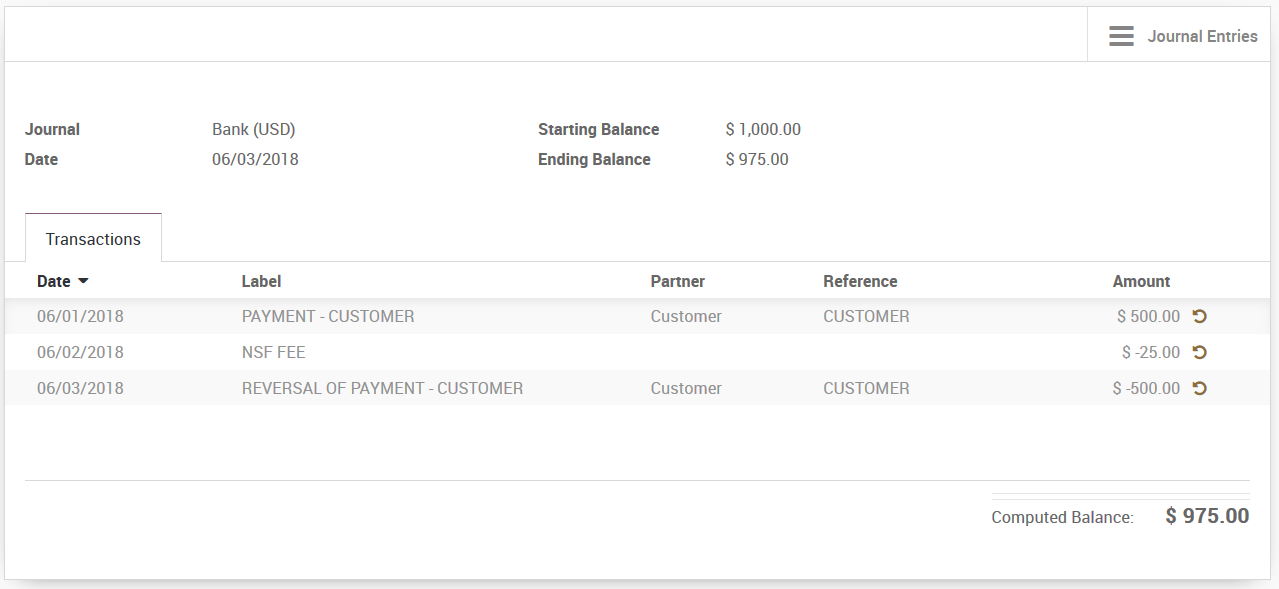Click the Bank (USD) journal value
The image size is (1279, 589).
(x=253, y=129)
